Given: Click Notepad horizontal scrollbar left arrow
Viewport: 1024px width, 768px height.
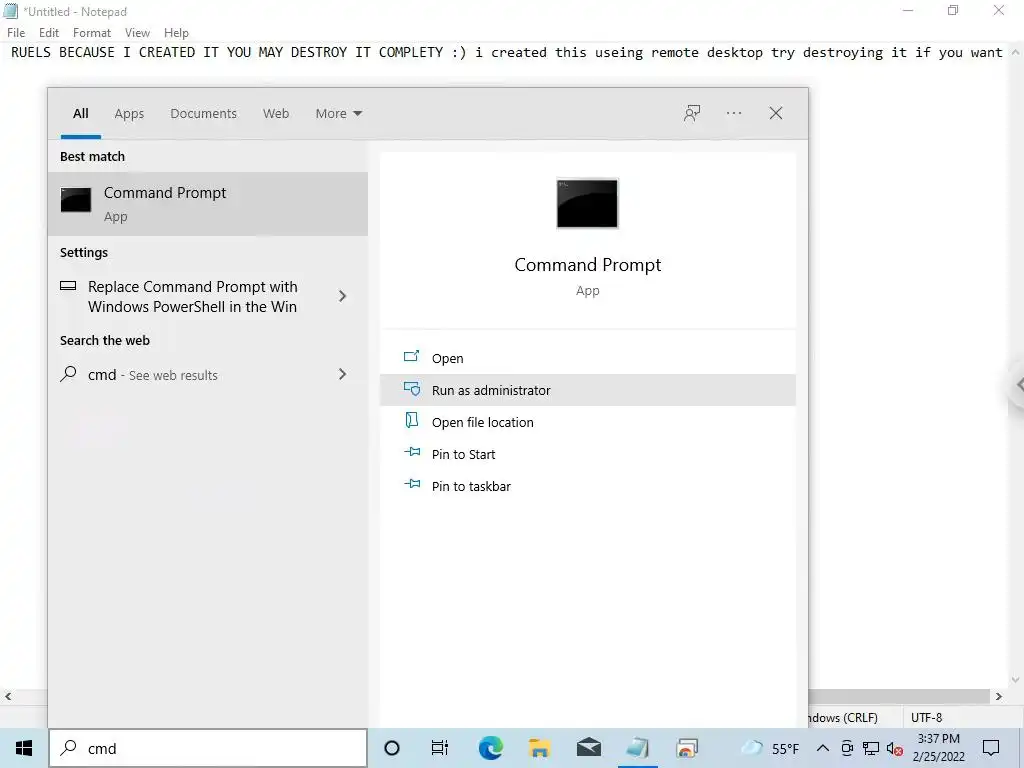Looking at the screenshot, I should pyautogui.click(x=8, y=696).
